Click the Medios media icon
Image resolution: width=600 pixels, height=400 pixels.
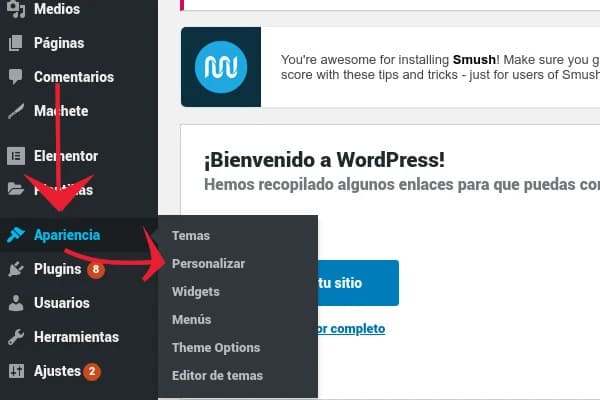pos(16,9)
